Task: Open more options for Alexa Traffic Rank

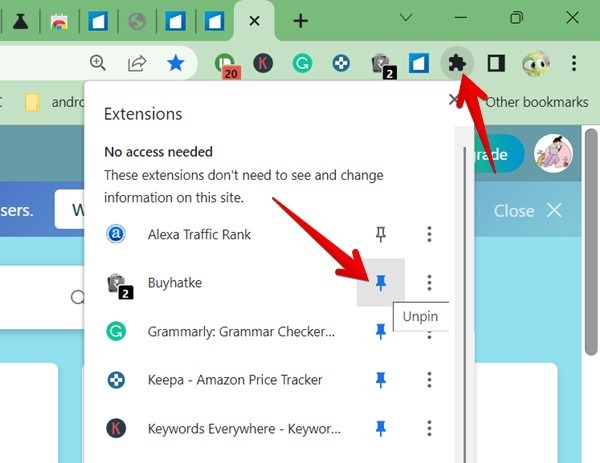Action: 429,234
